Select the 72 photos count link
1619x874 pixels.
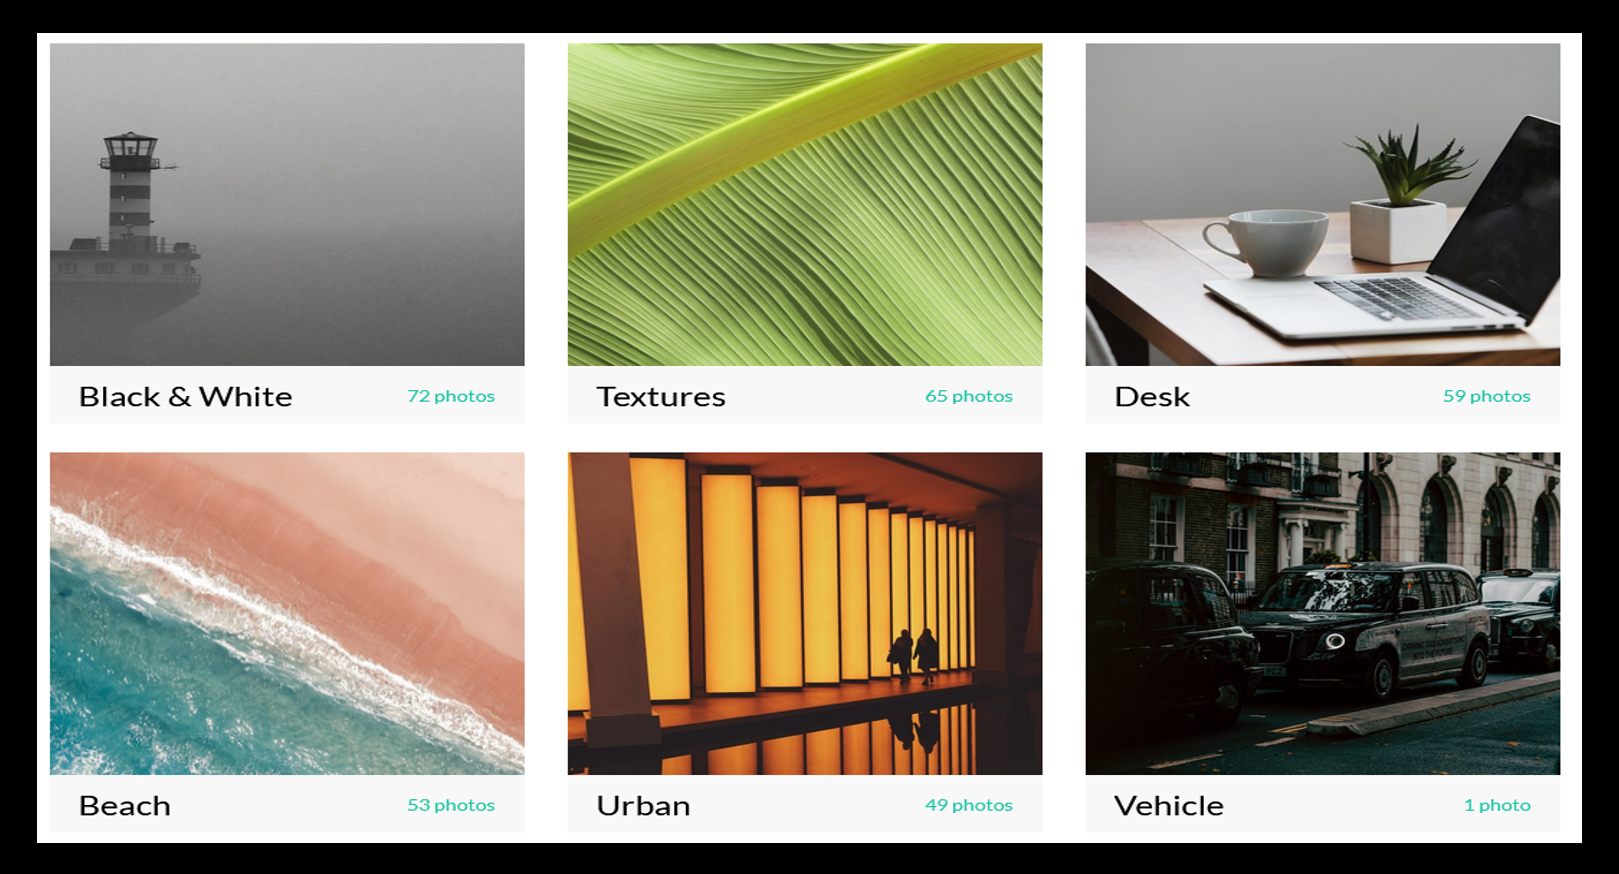point(451,396)
